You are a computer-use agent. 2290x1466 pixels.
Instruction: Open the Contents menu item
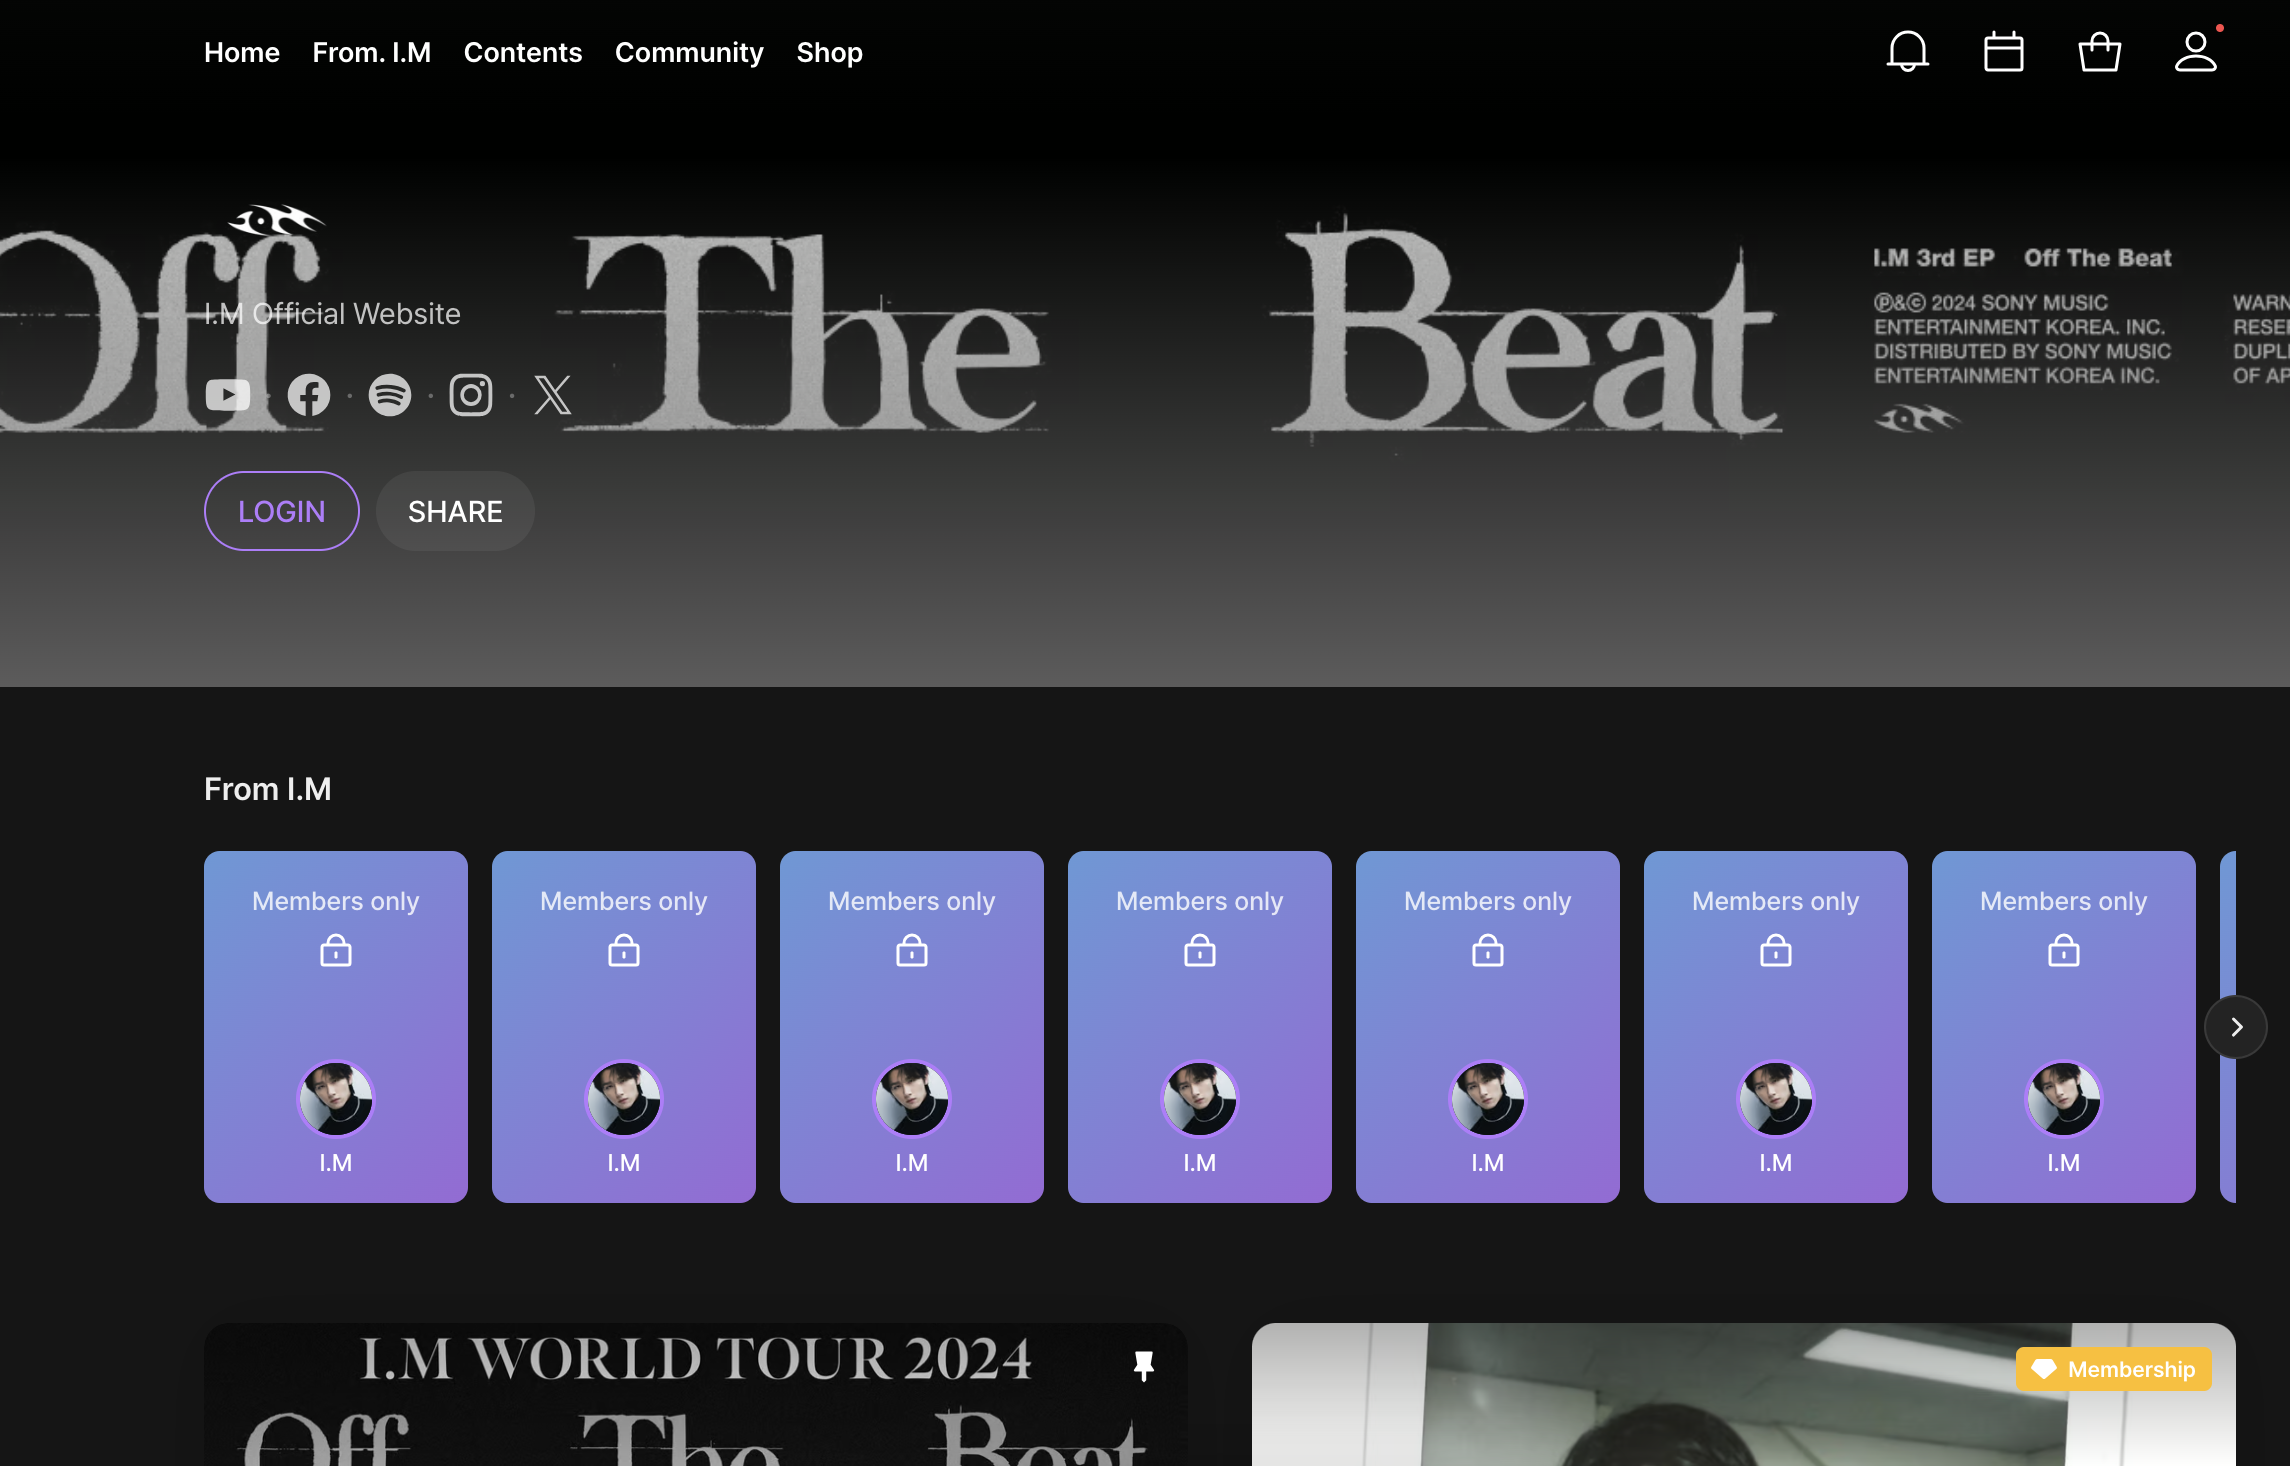click(523, 52)
